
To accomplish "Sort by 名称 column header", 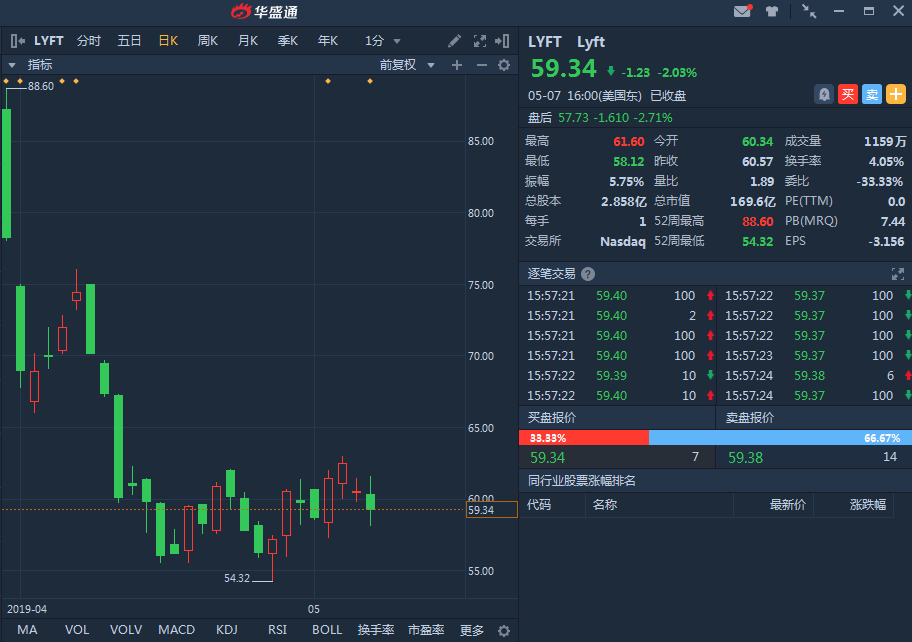I will [605, 504].
